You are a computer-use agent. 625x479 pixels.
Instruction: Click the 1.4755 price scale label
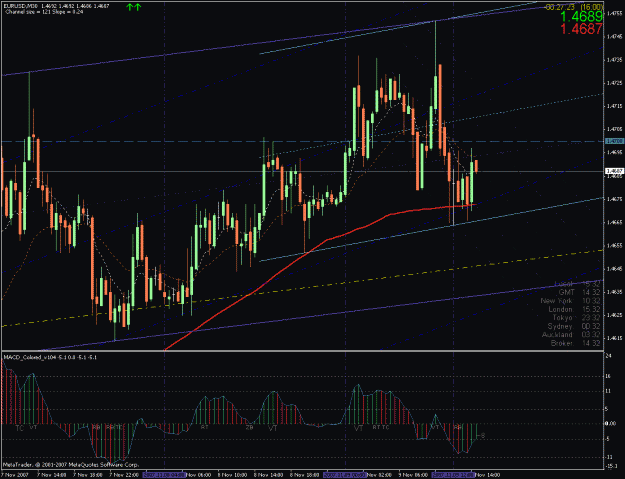pos(614,14)
